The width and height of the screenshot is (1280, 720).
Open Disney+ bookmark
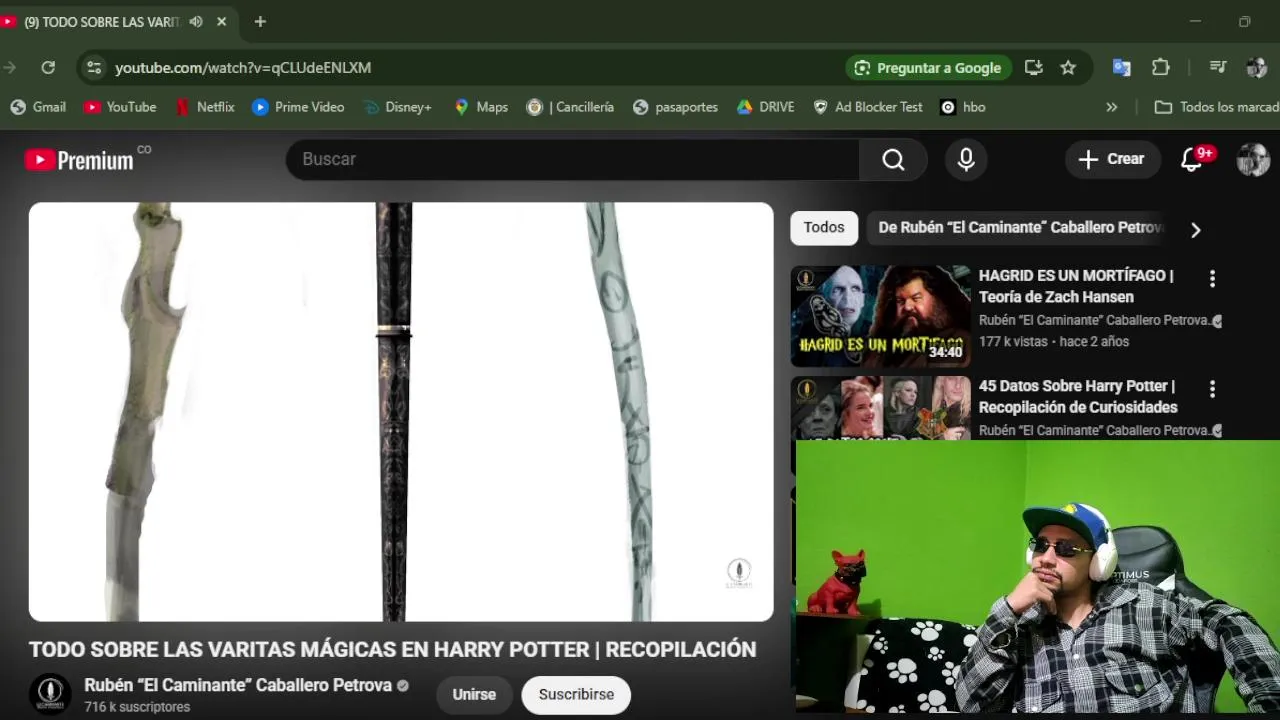coord(397,107)
